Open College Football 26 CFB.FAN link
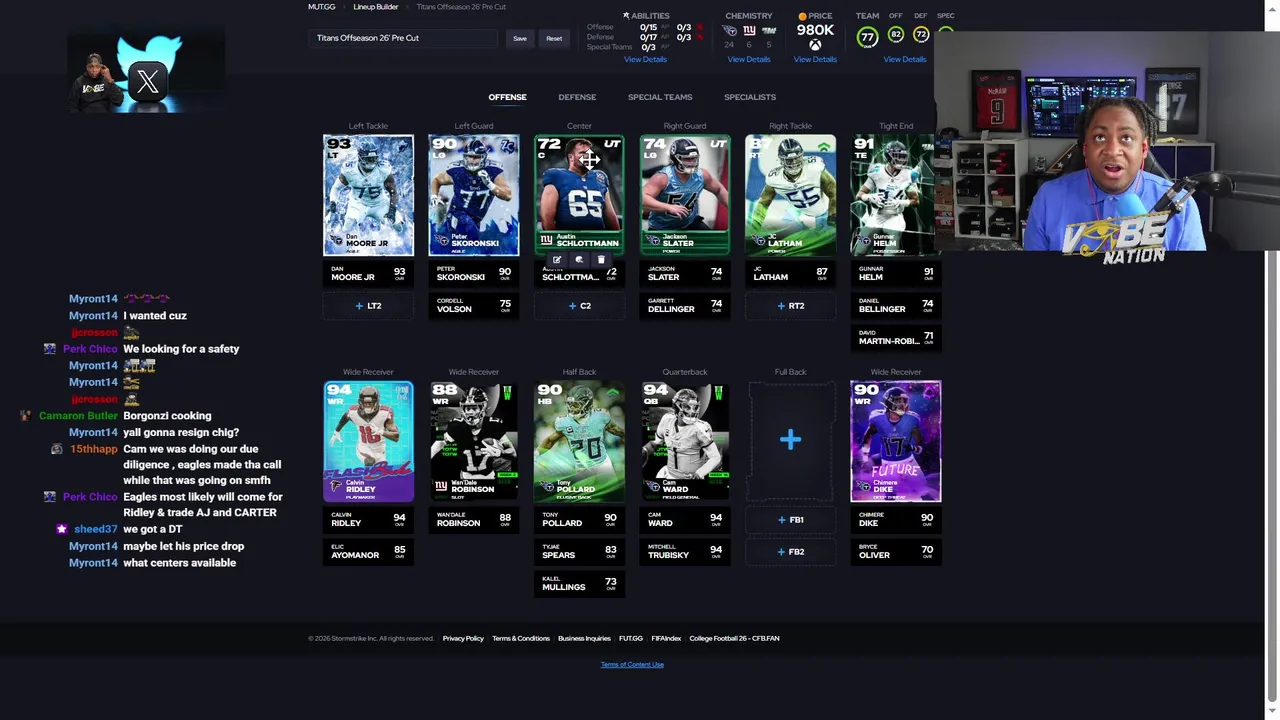This screenshot has width=1280, height=720. click(x=734, y=638)
